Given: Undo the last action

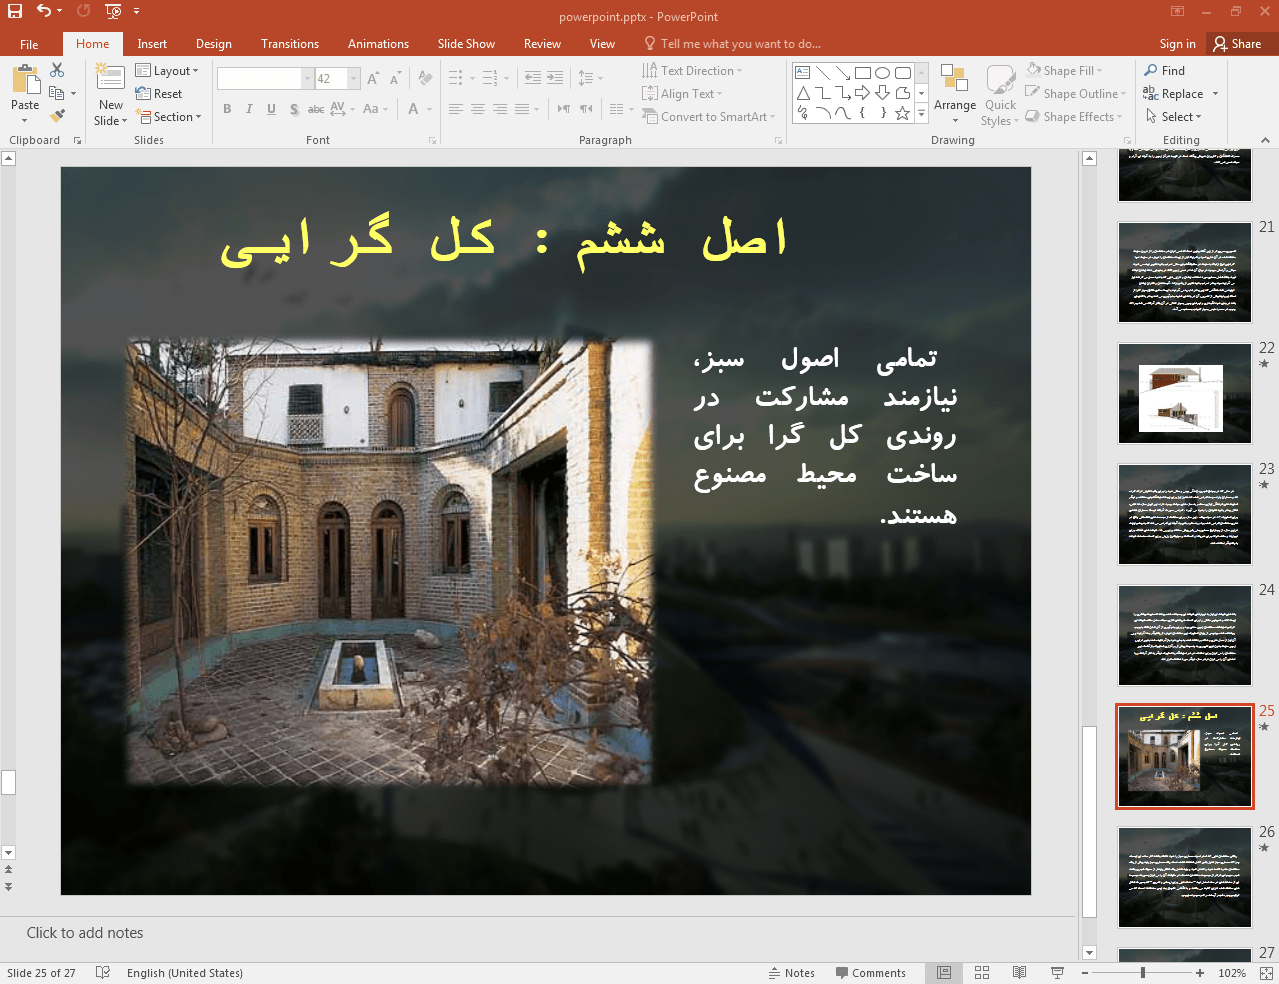Looking at the screenshot, I should [x=44, y=11].
